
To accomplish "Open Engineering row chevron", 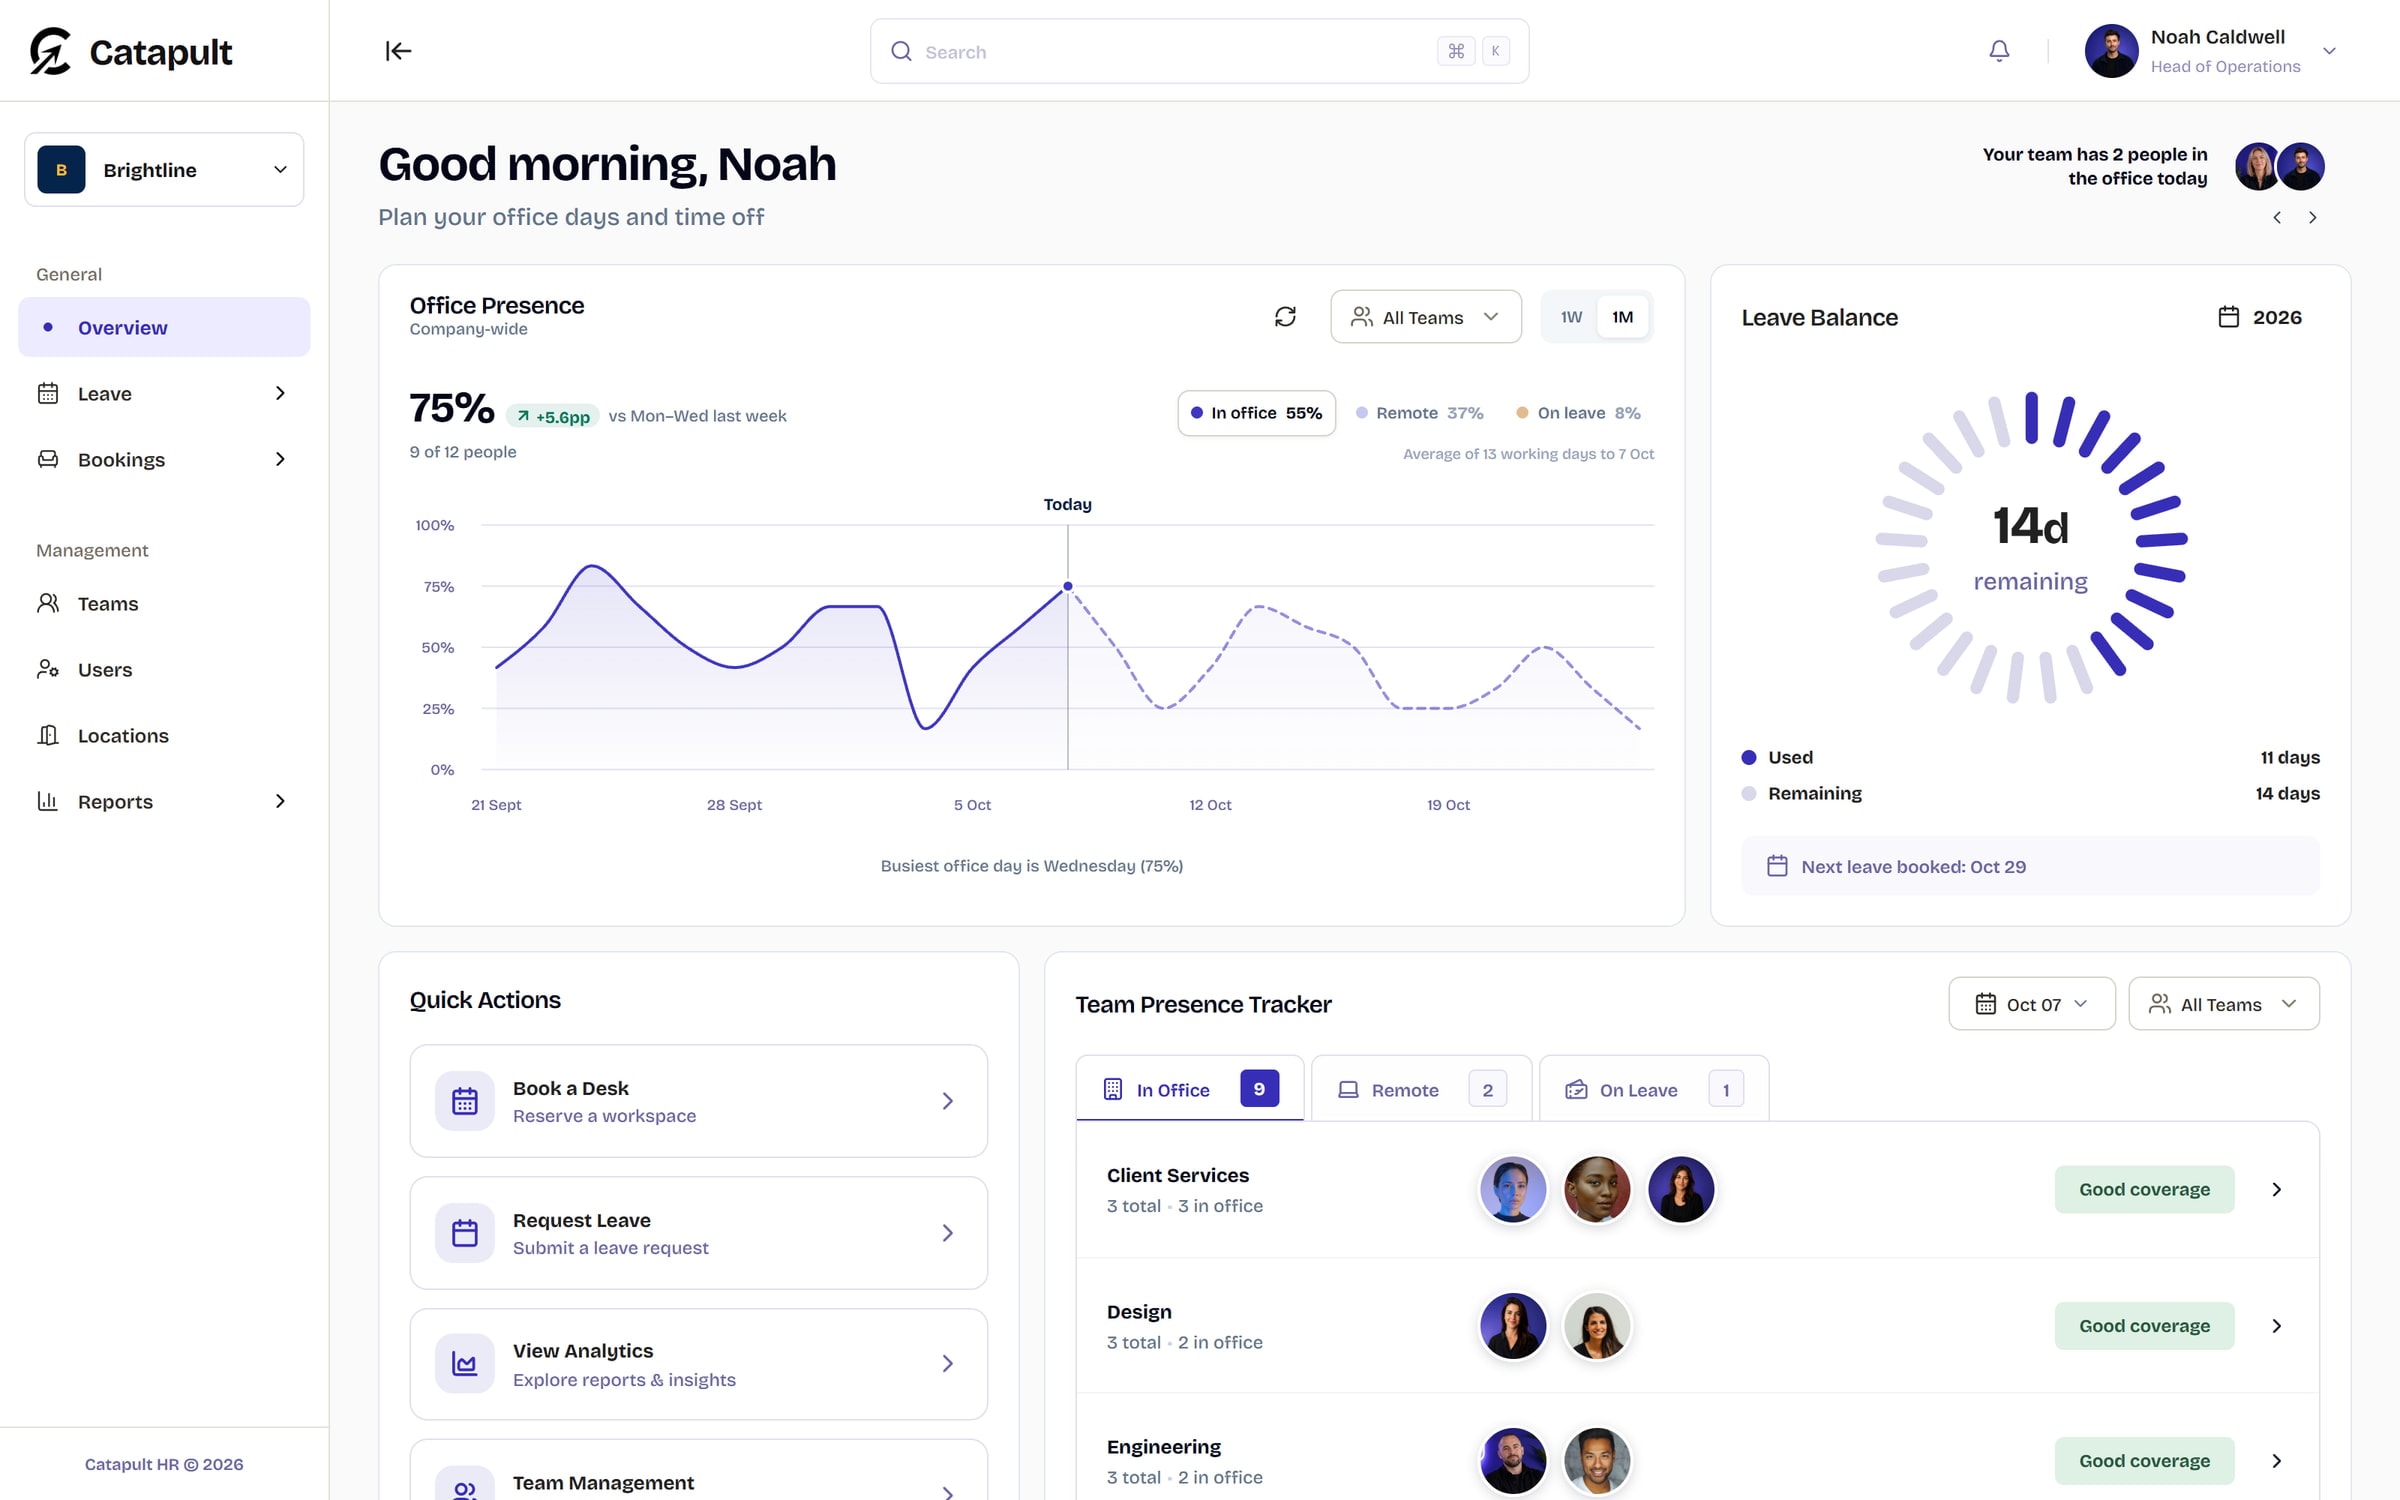I will point(2277,1461).
